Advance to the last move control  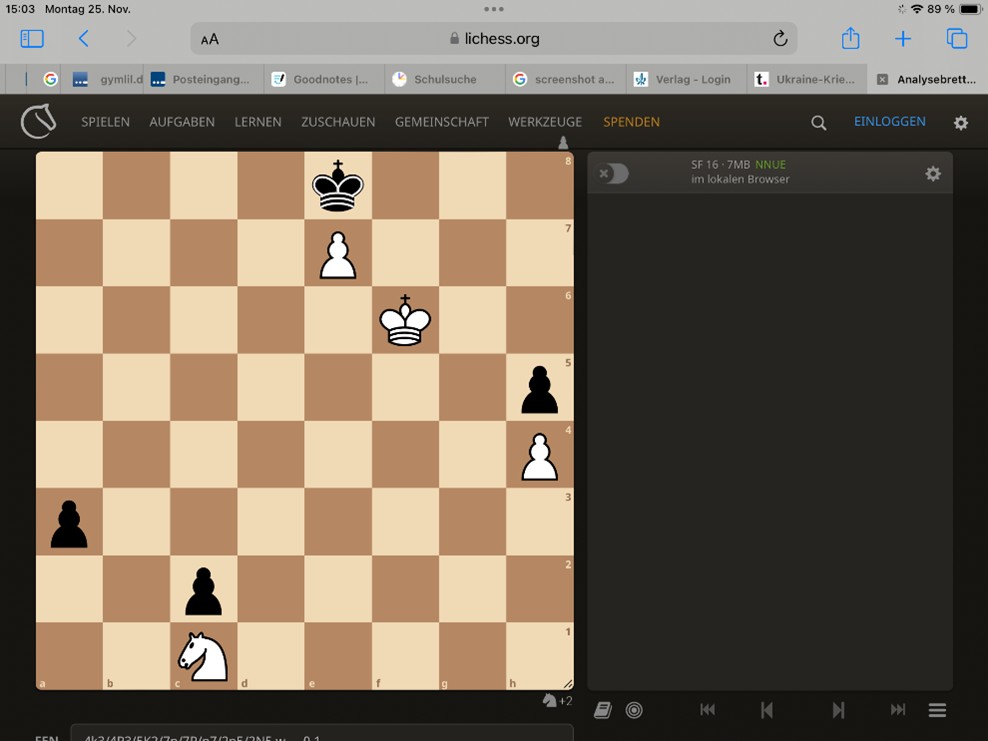pyautogui.click(x=897, y=709)
